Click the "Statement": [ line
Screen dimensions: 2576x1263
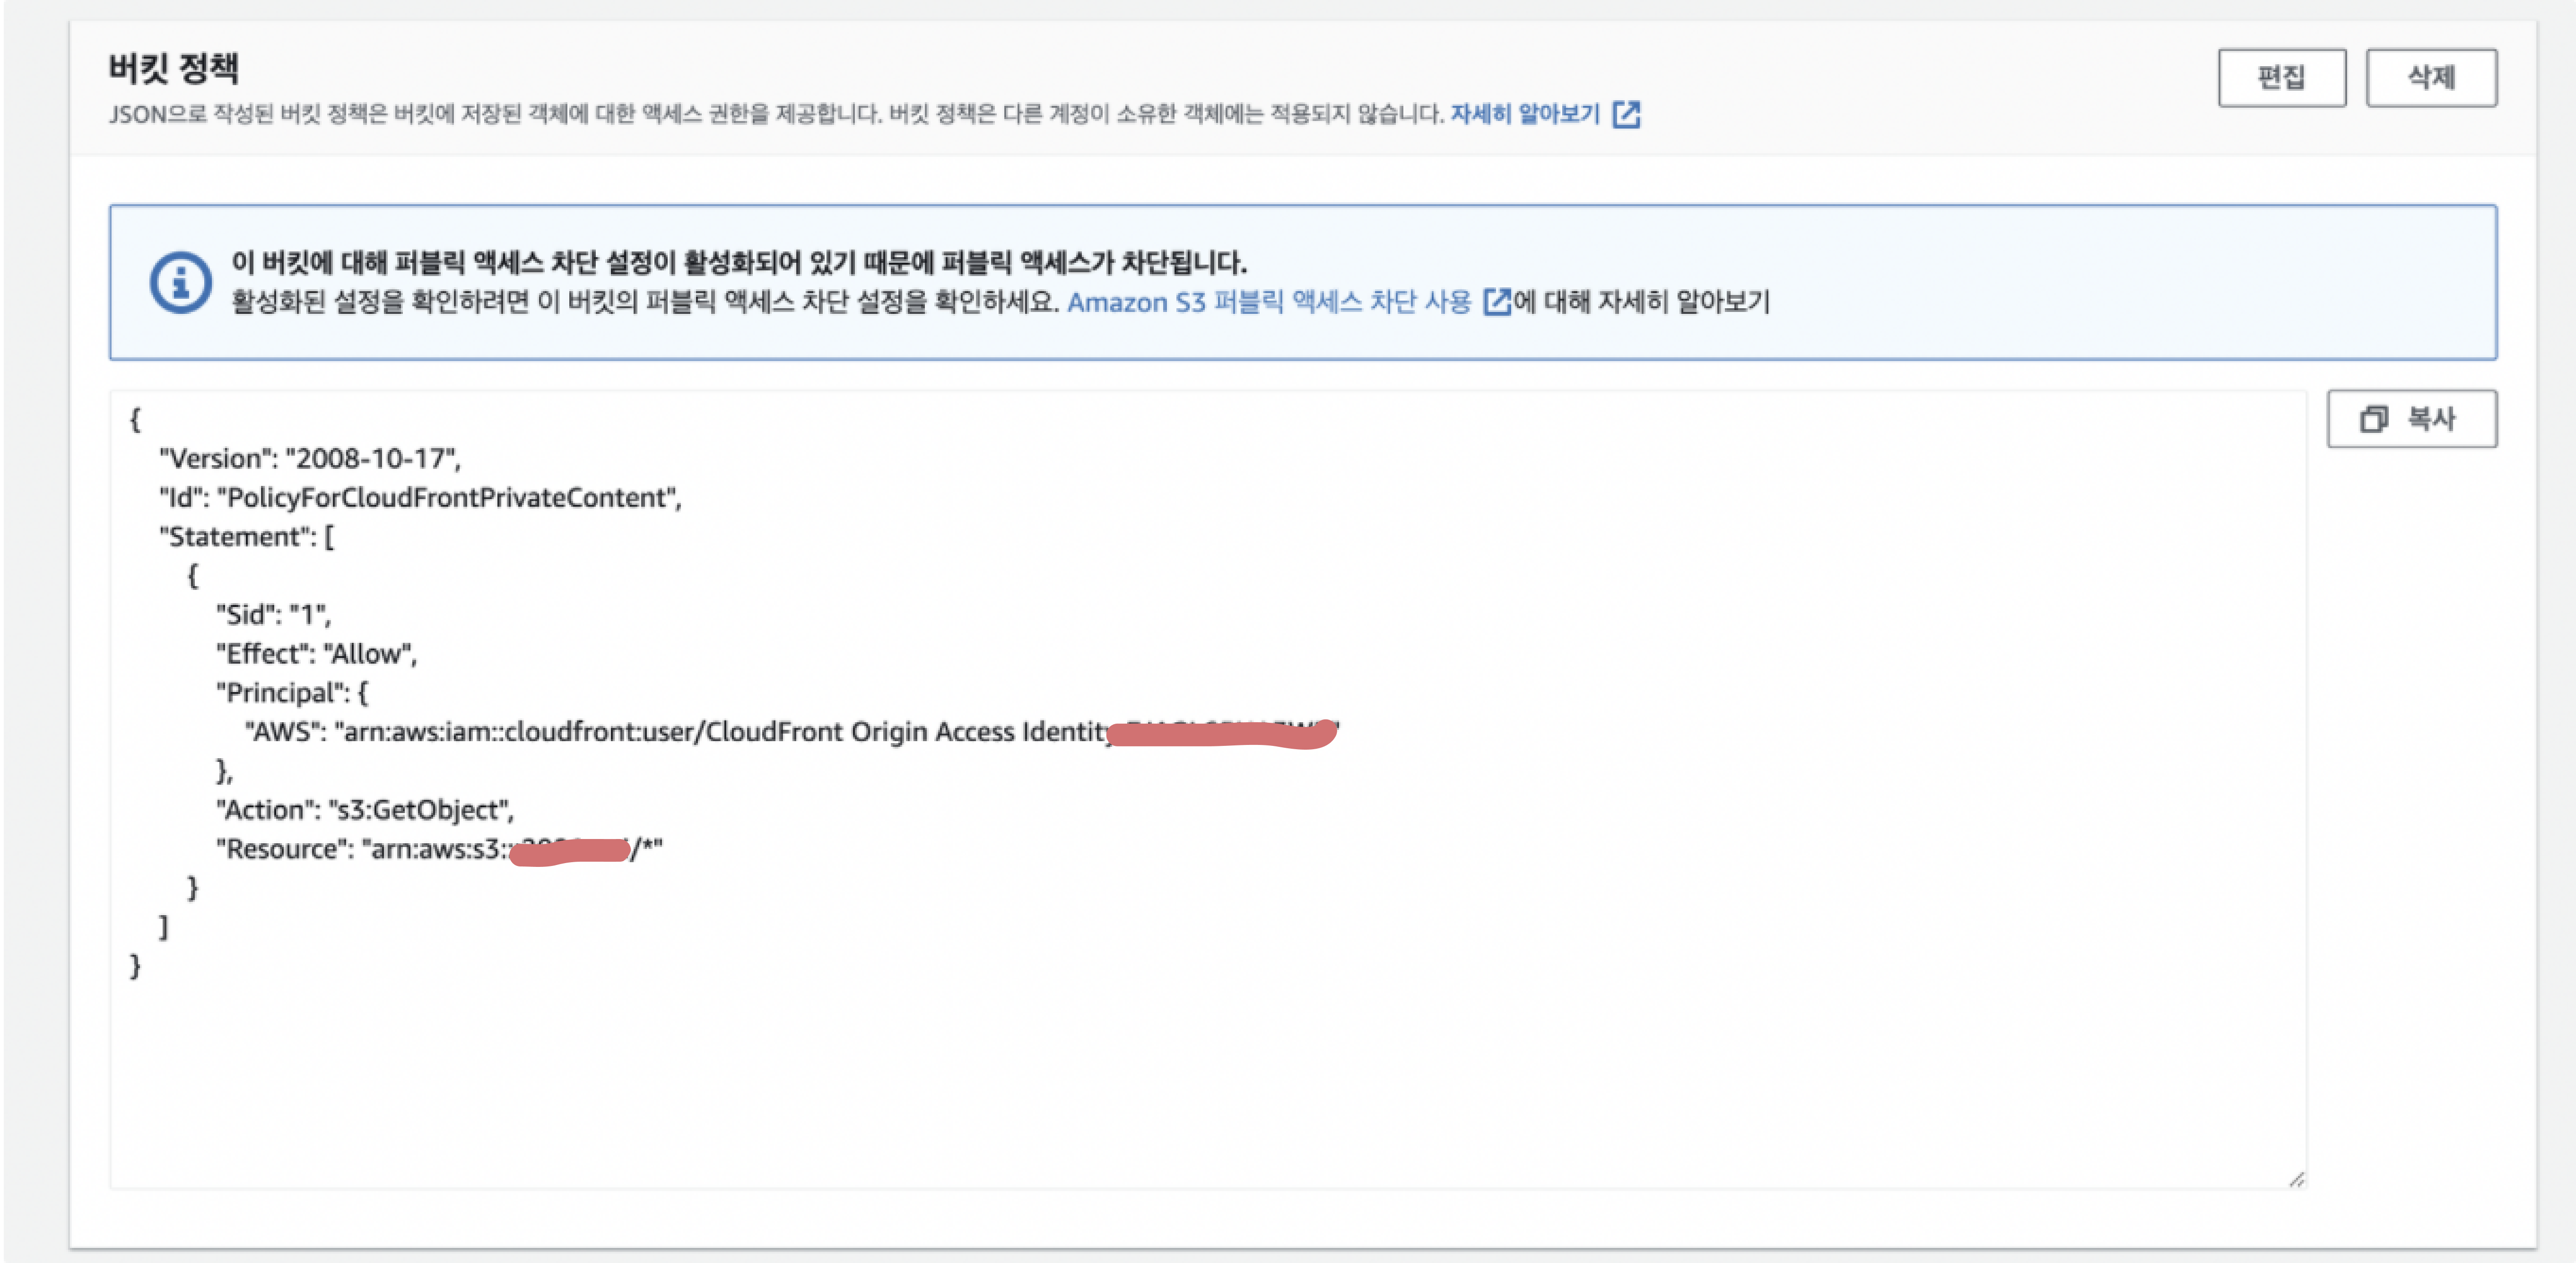[246, 537]
